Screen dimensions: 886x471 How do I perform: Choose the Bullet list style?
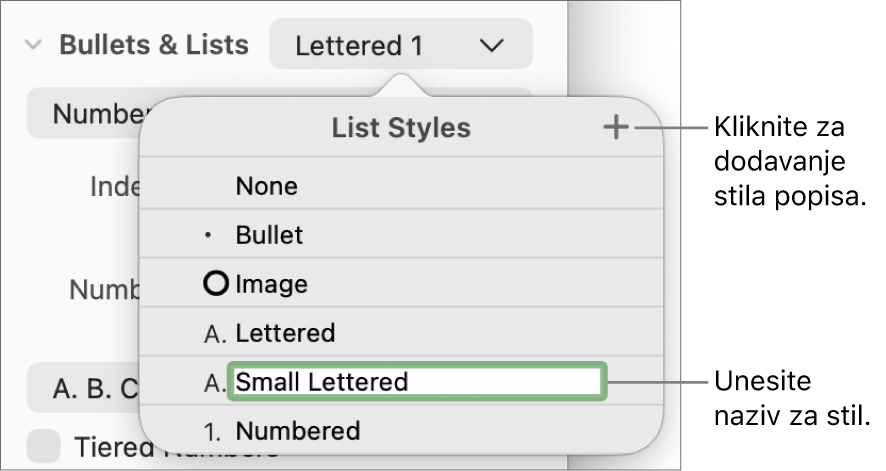coord(270,235)
